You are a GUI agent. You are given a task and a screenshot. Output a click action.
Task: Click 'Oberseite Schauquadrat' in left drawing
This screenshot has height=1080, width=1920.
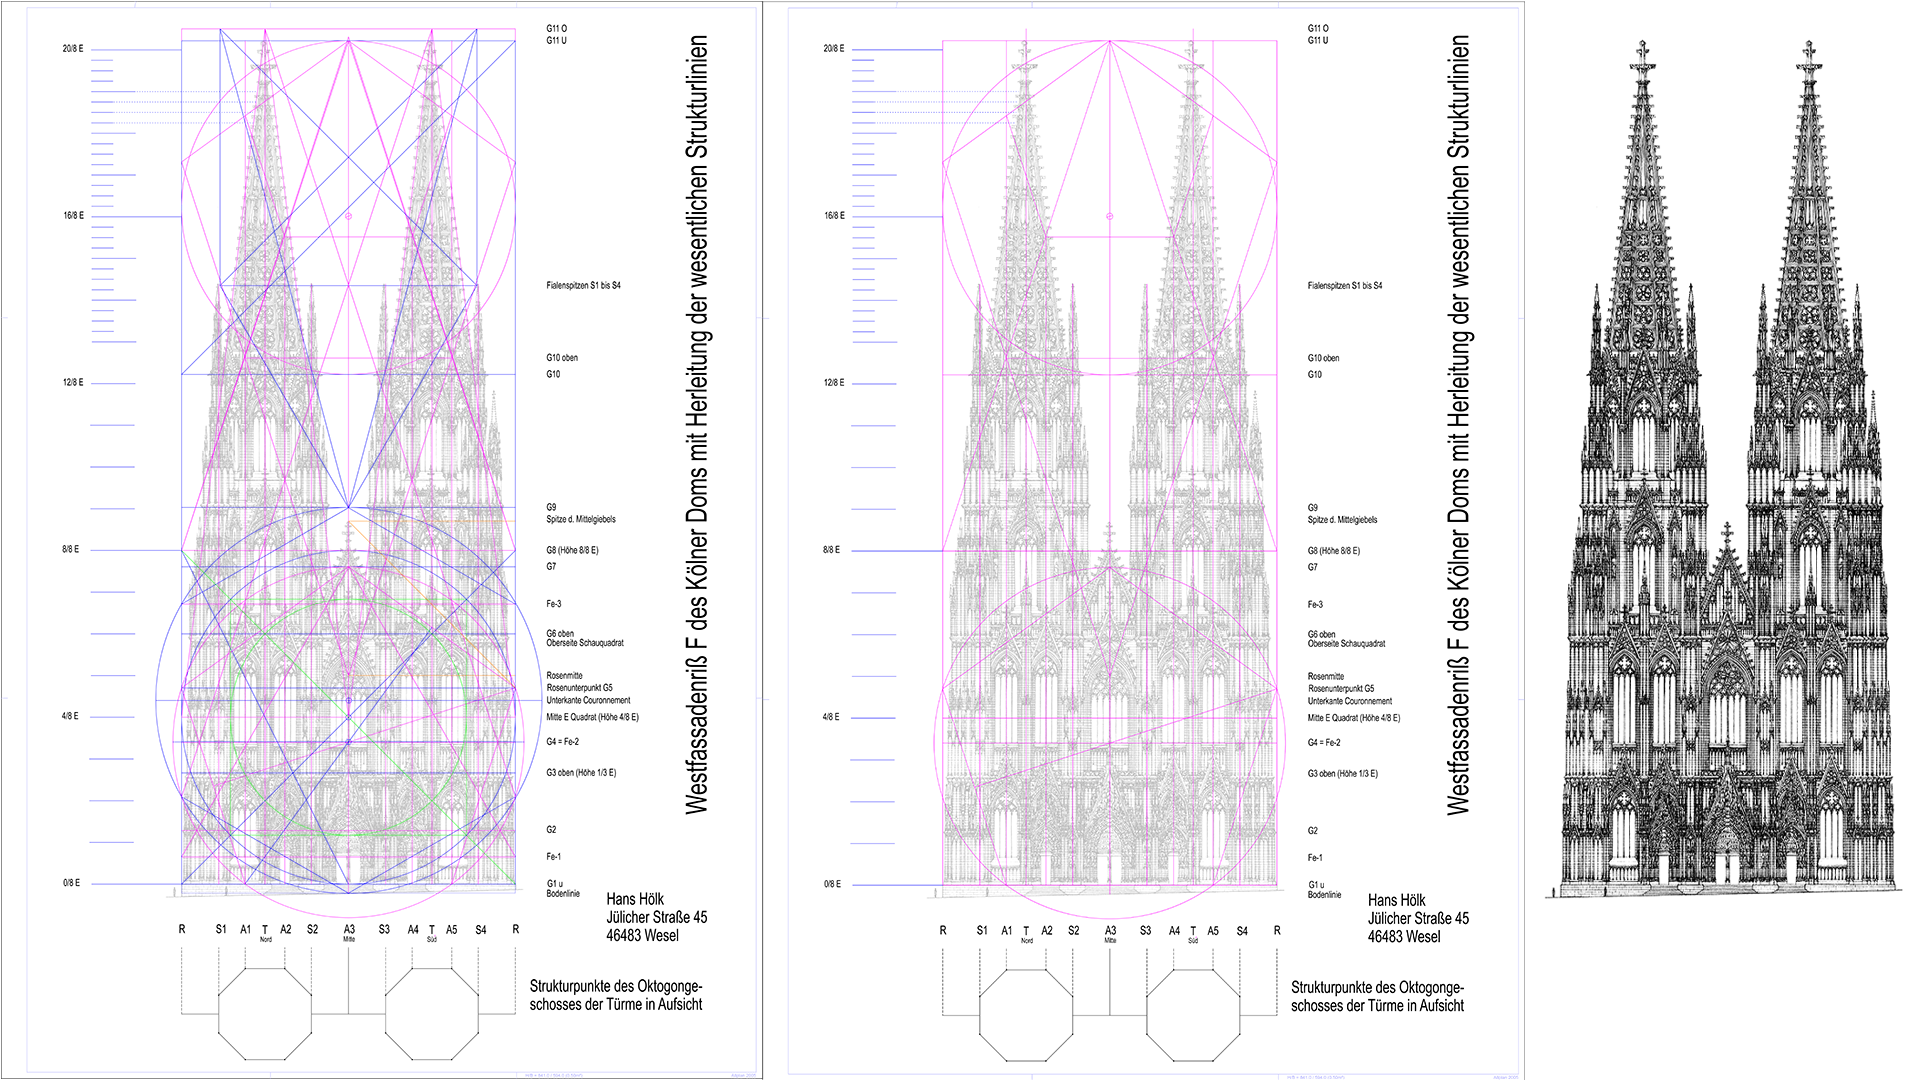[585, 643]
